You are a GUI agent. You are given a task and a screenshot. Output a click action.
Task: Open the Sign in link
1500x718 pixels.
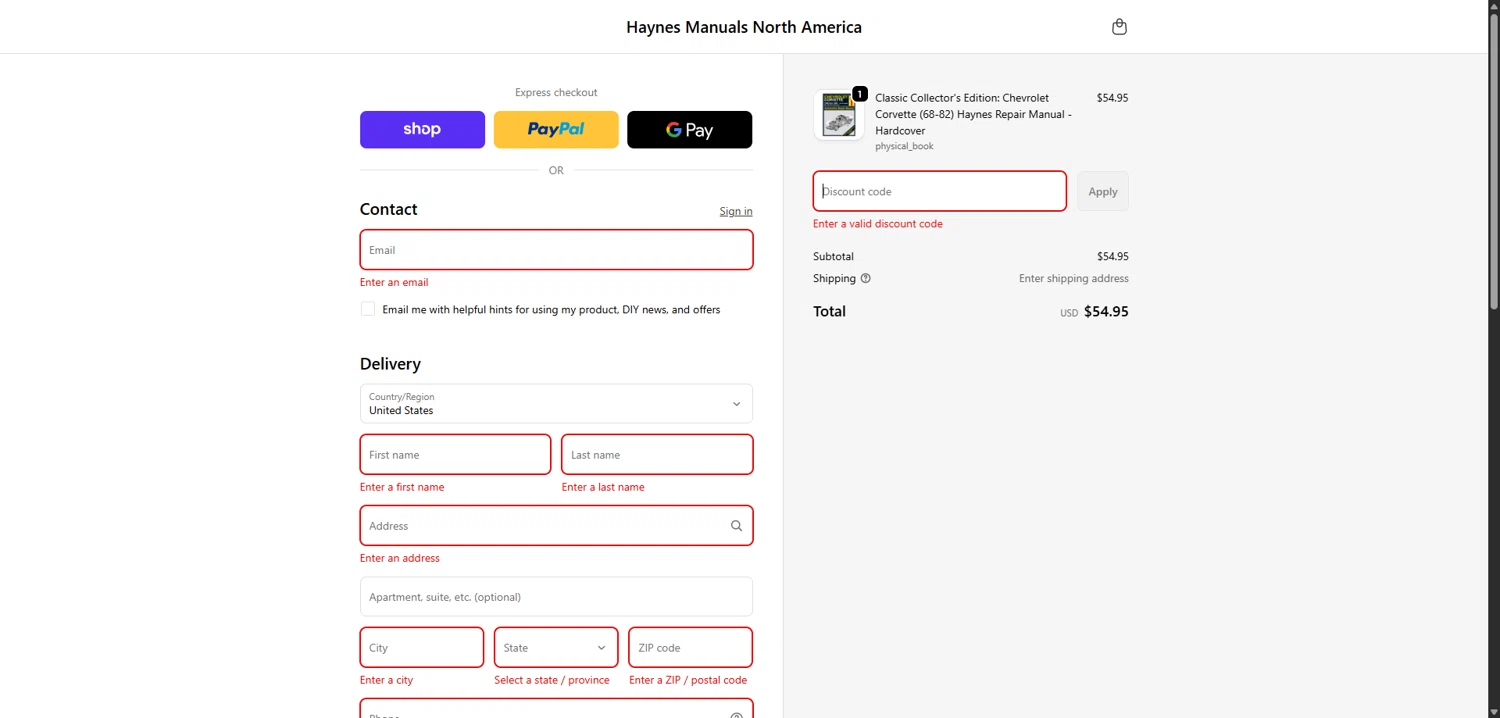(736, 211)
